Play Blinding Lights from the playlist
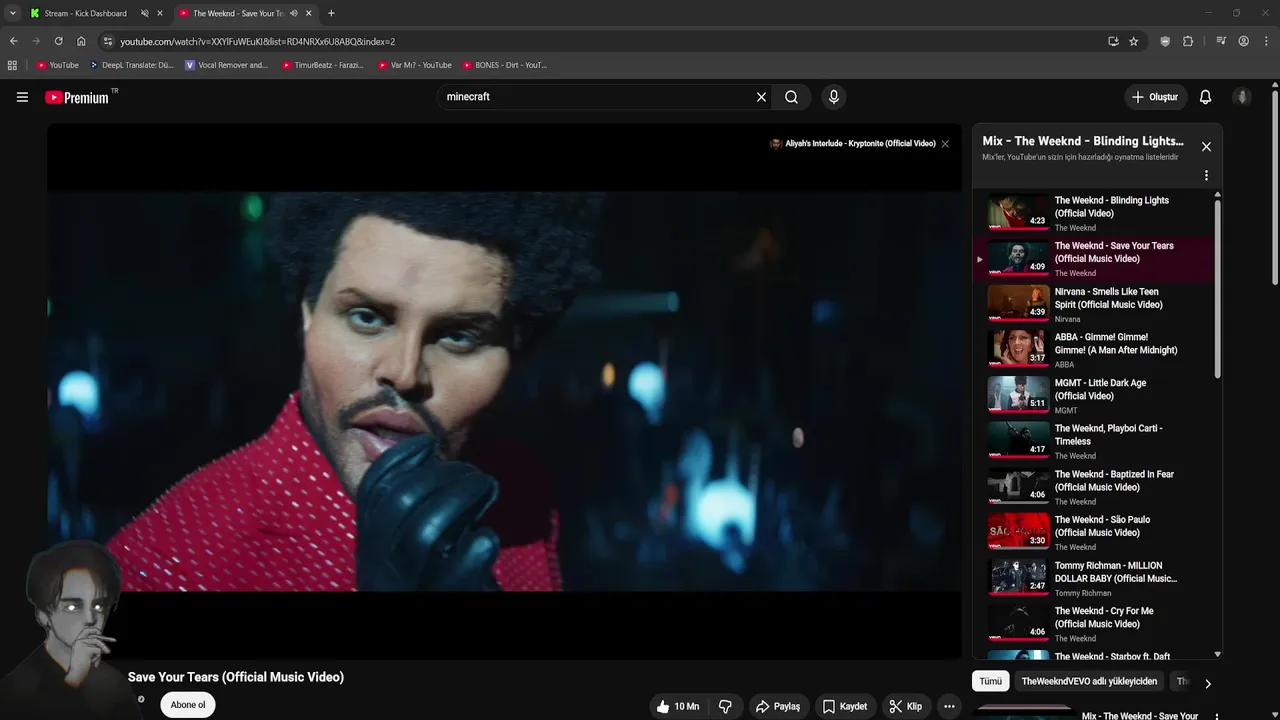1280x720 pixels. (x=1093, y=213)
